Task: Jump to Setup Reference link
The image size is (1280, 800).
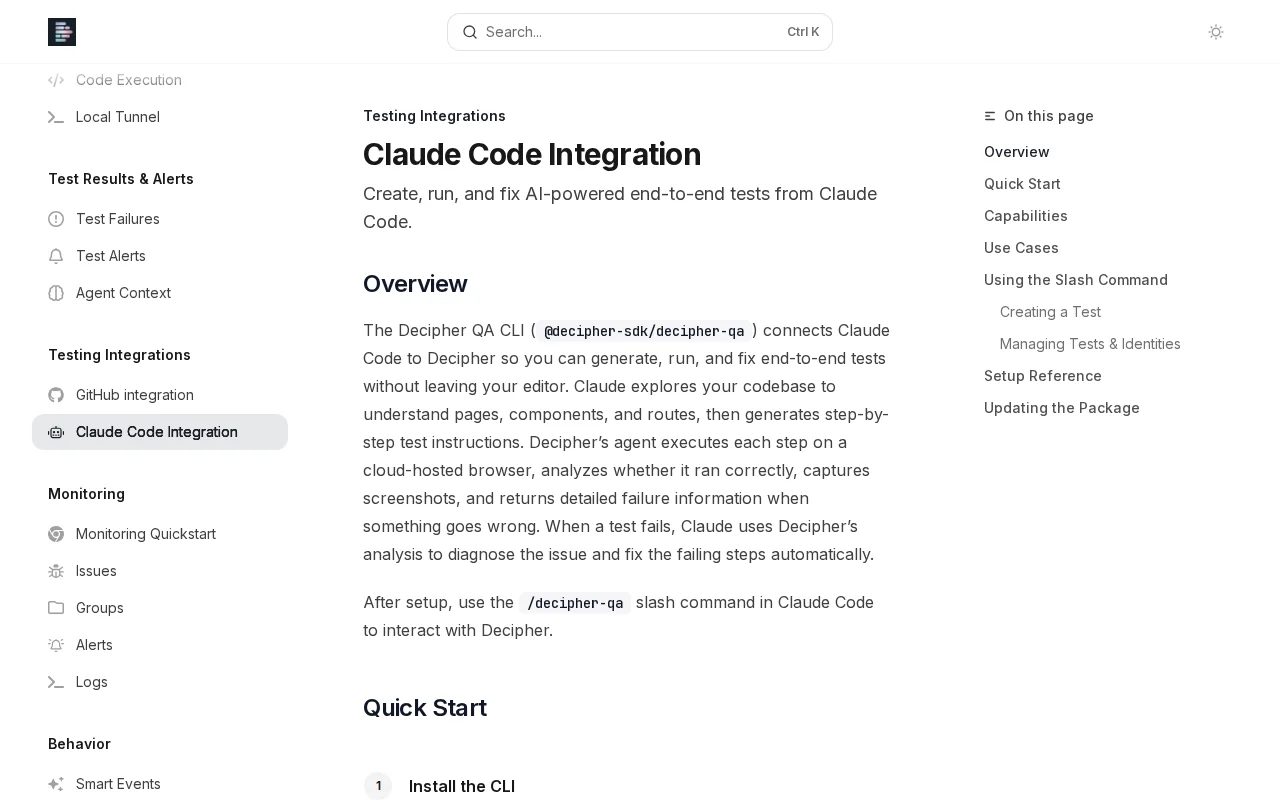Action: pos(1042,376)
